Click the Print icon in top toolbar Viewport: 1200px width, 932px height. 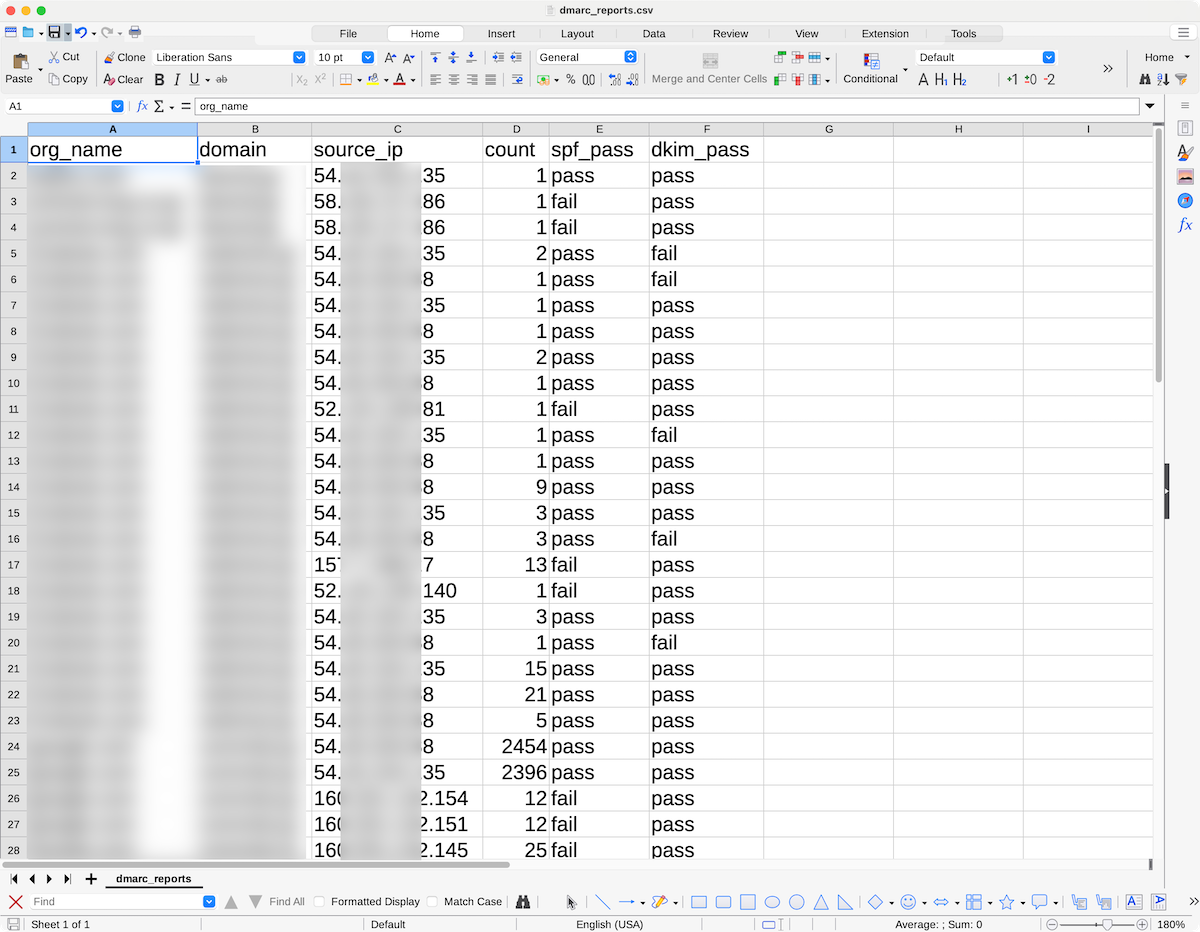click(x=135, y=33)
